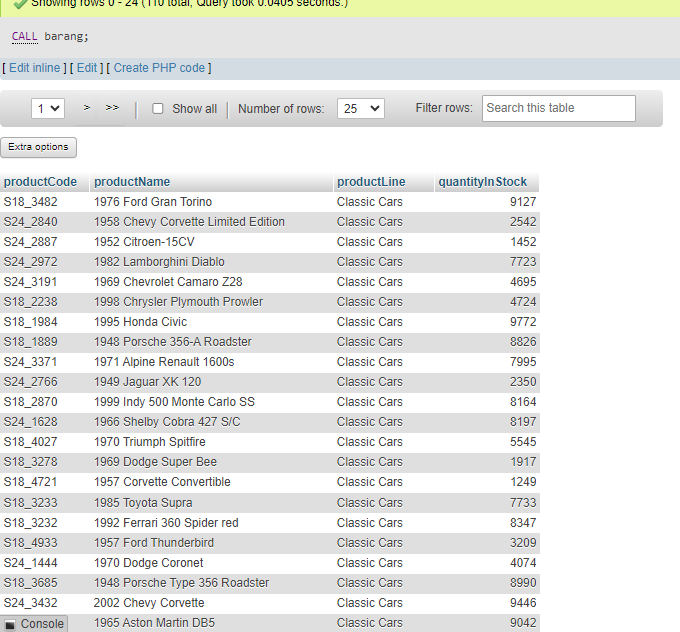Click the Edit inline link
This screenshot has width=680, height=632.
tap(35, 68)
